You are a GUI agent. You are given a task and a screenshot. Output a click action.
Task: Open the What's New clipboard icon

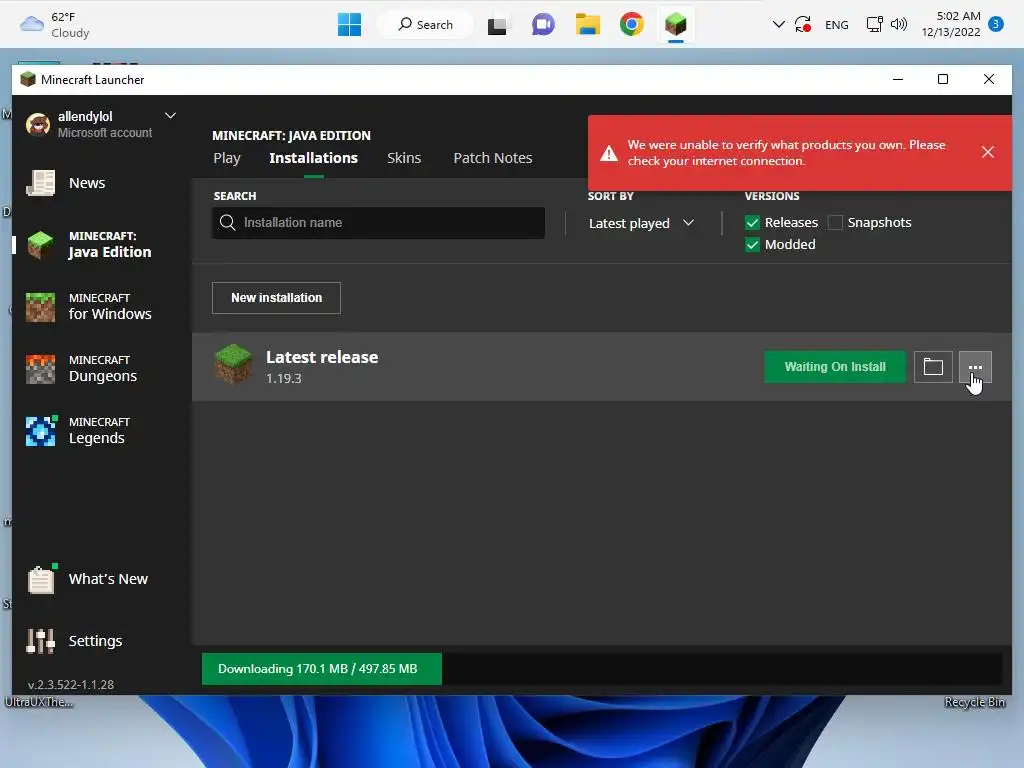(x=41, y=579)
